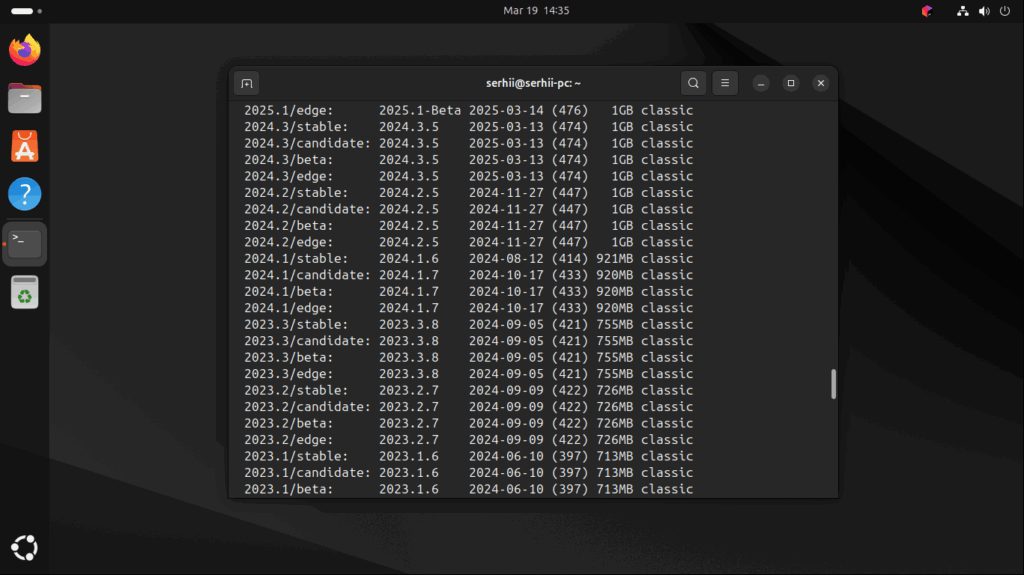Click the 2024.3/beta: channel text

pyautogui.click(x=289, y=159)
